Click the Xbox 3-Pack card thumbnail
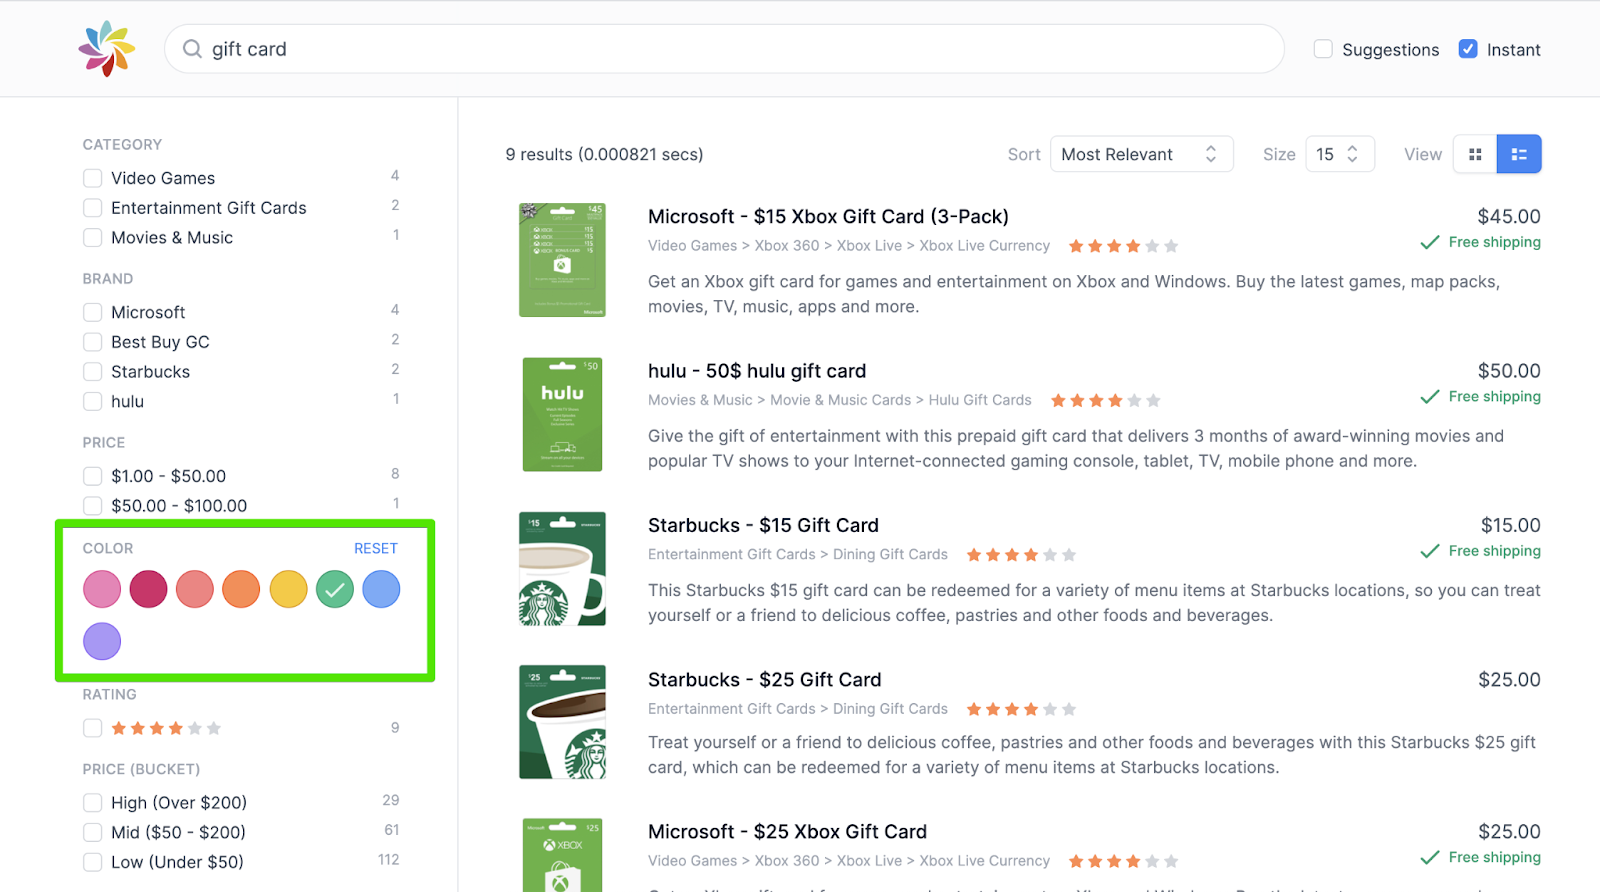 [x=562, y=260]
